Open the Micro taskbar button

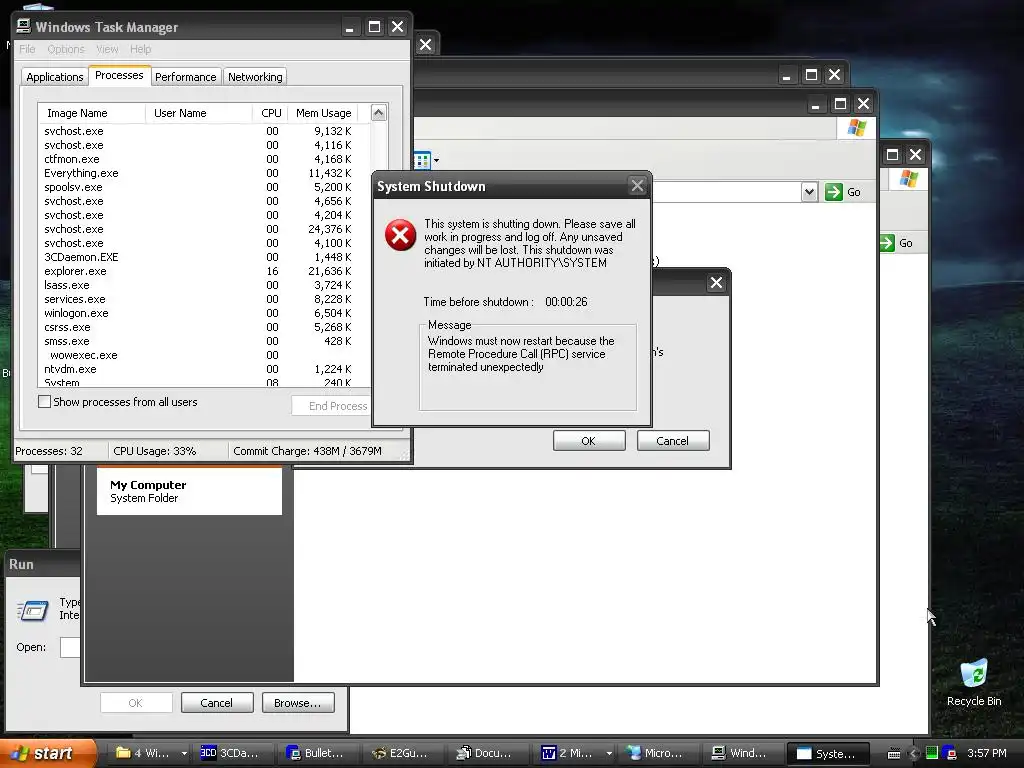pyautogui.click(x=655, y=753)
